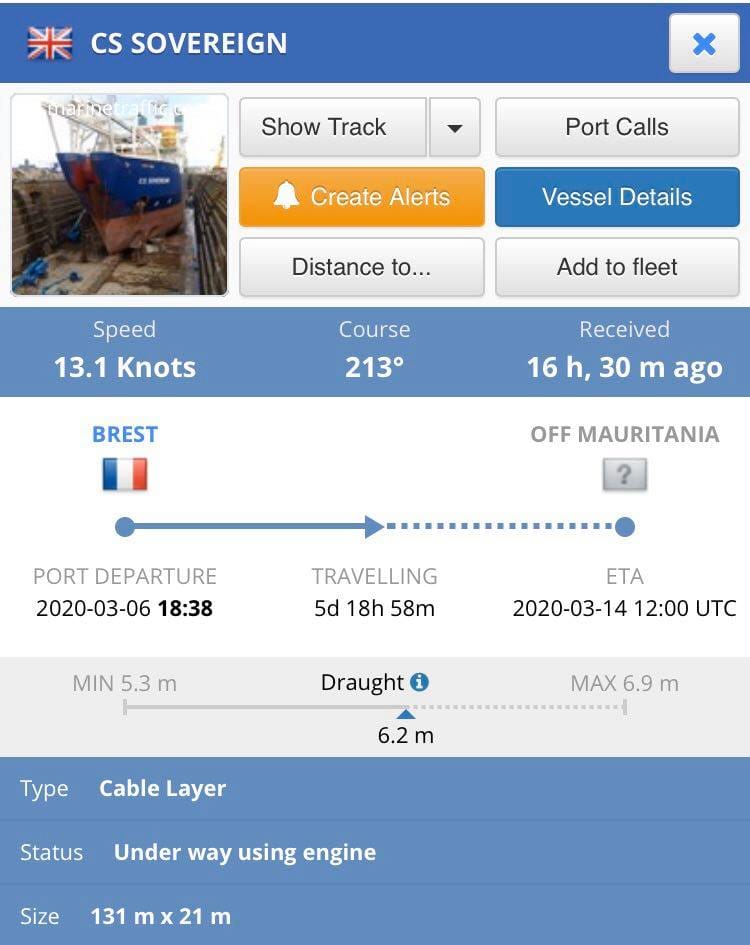Click the OFF MAURITANIA destination label

[x=624, y=434]
